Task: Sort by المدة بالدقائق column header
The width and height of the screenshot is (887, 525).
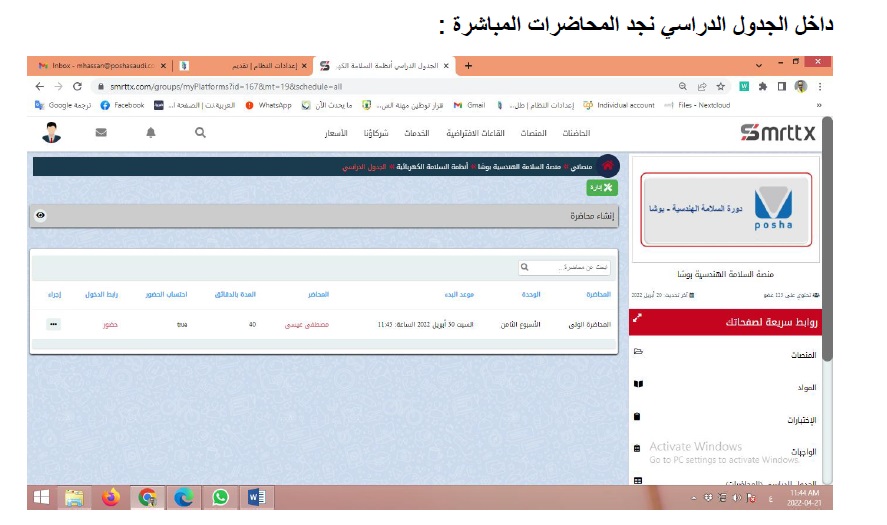Action: 235,294
